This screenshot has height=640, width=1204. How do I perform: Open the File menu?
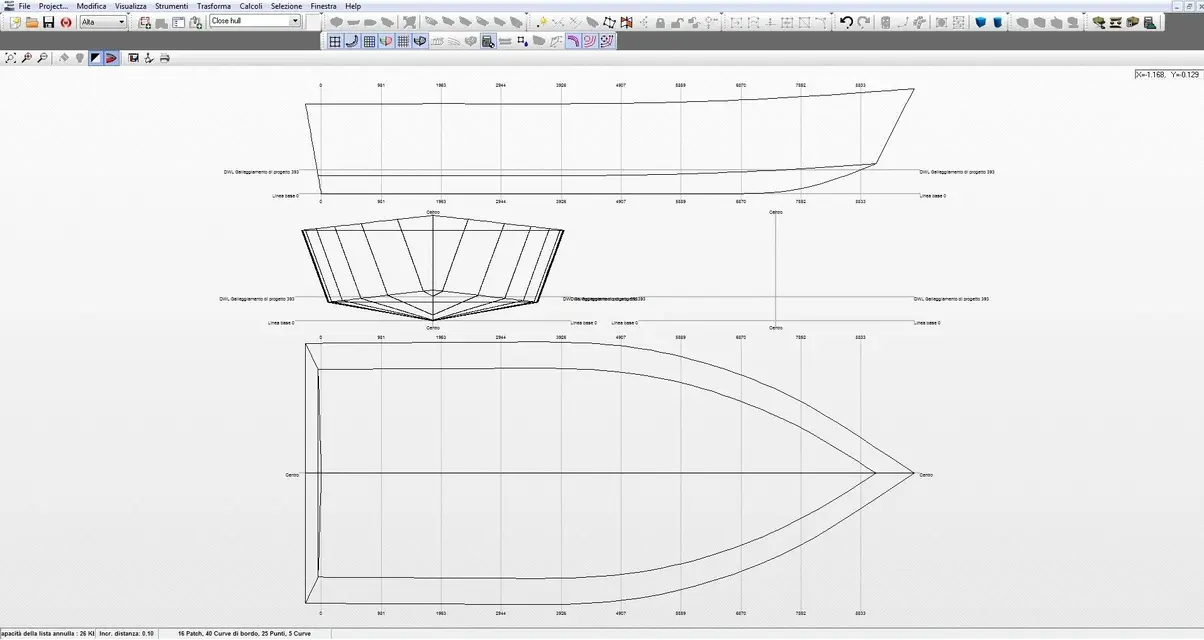pyautogui.click(x=25, y=6)
